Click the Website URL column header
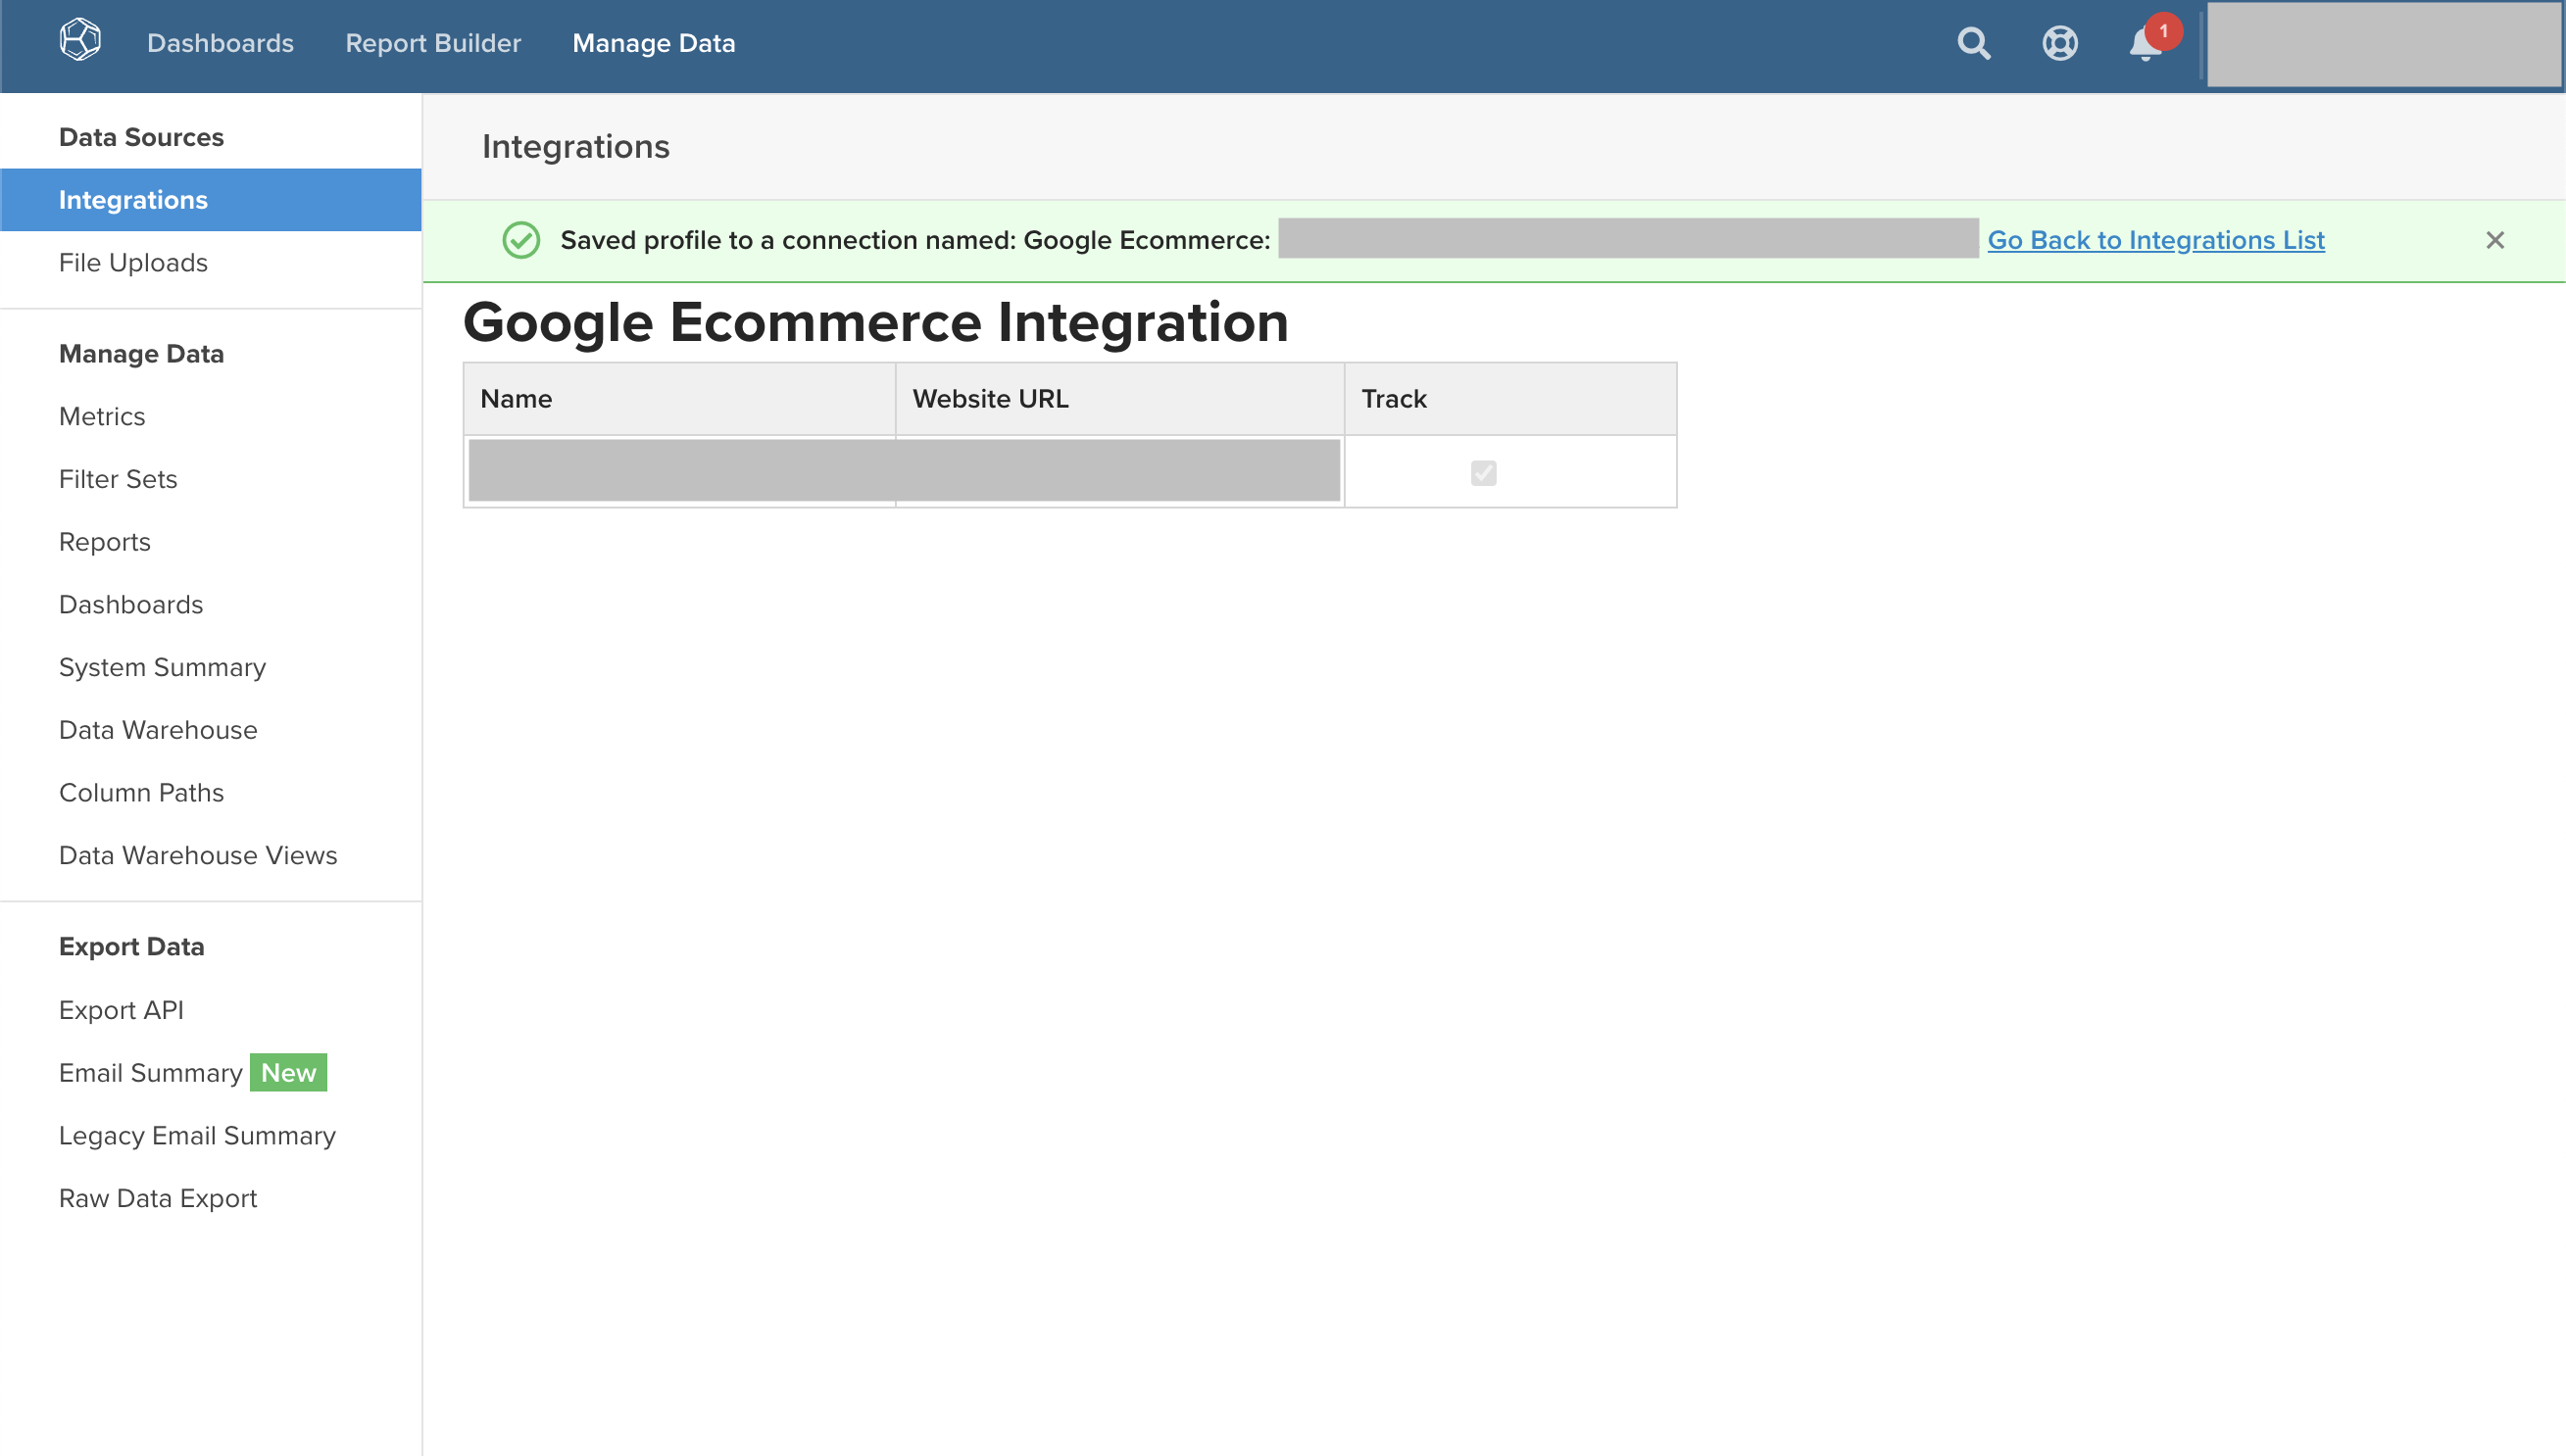The image size is (2566, 1456). click(989, 398)
